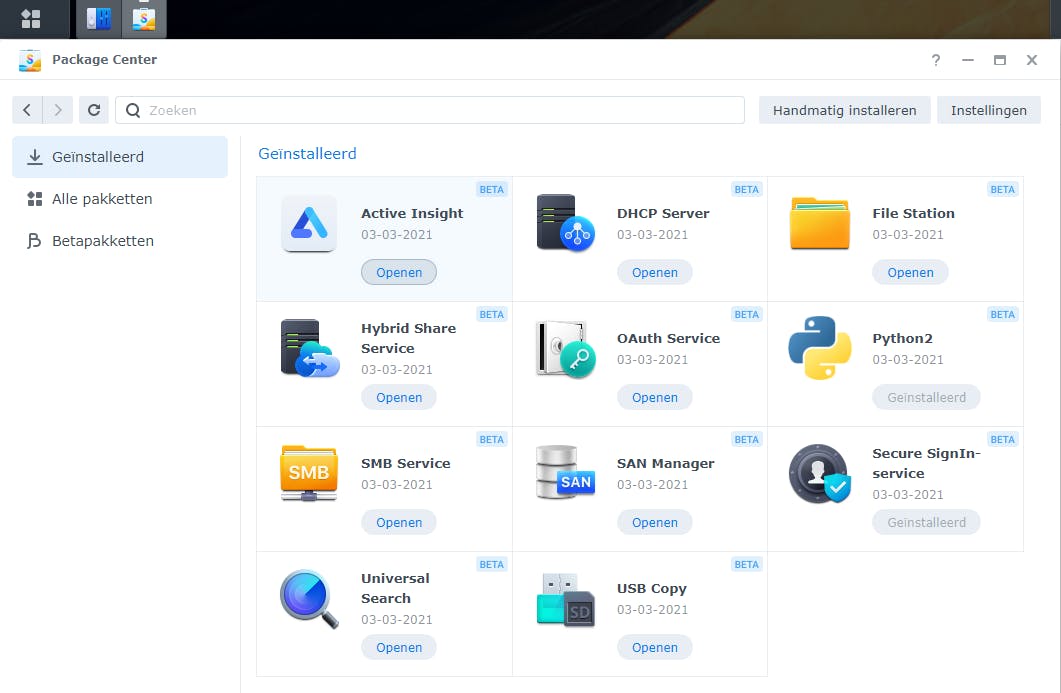Viewport: 1061px width, 693px height.
Task: Click the File Station folder icon
Action: point(819,223)
